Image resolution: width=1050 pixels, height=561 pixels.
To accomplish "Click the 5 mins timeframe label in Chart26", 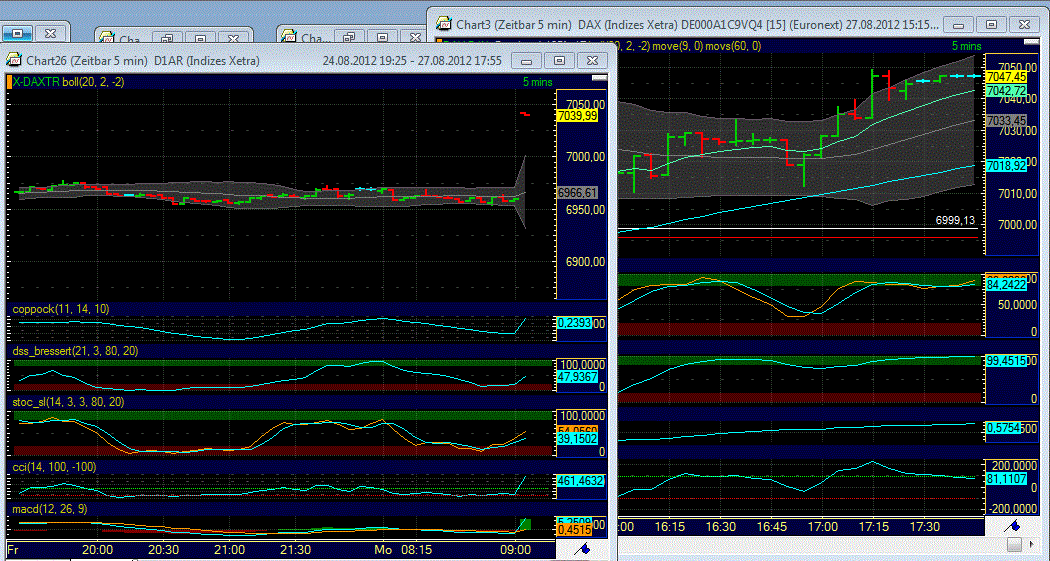I will point(537,82).
